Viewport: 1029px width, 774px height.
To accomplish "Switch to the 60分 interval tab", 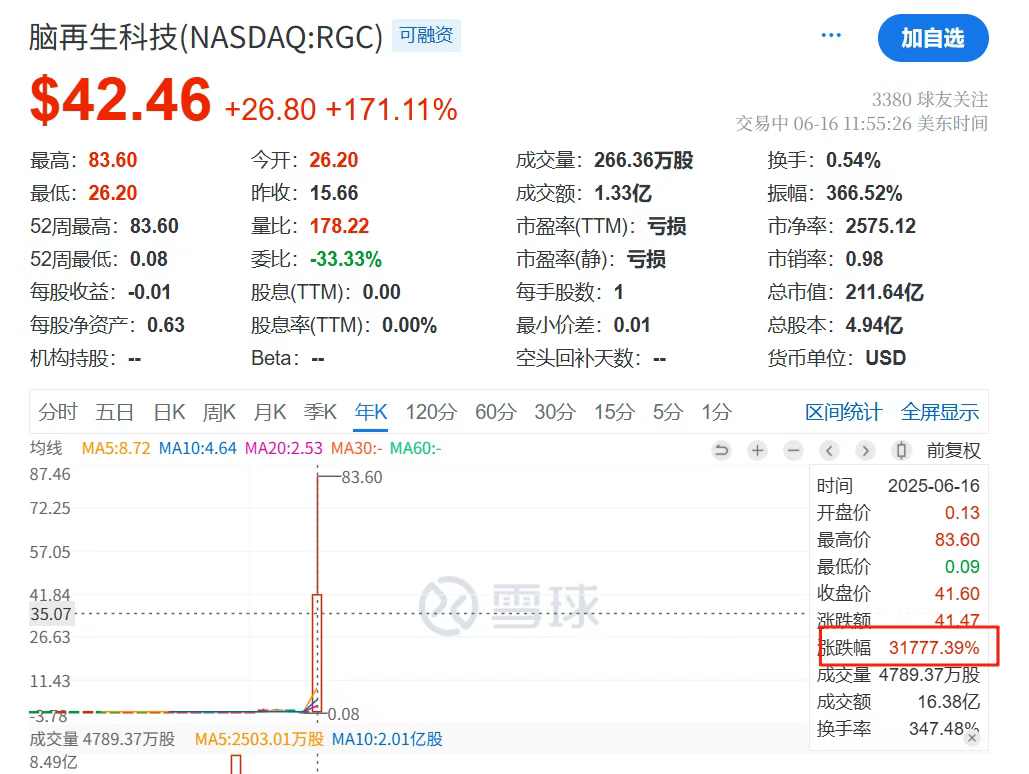I will pyautogui.click(x=495, y=412).
